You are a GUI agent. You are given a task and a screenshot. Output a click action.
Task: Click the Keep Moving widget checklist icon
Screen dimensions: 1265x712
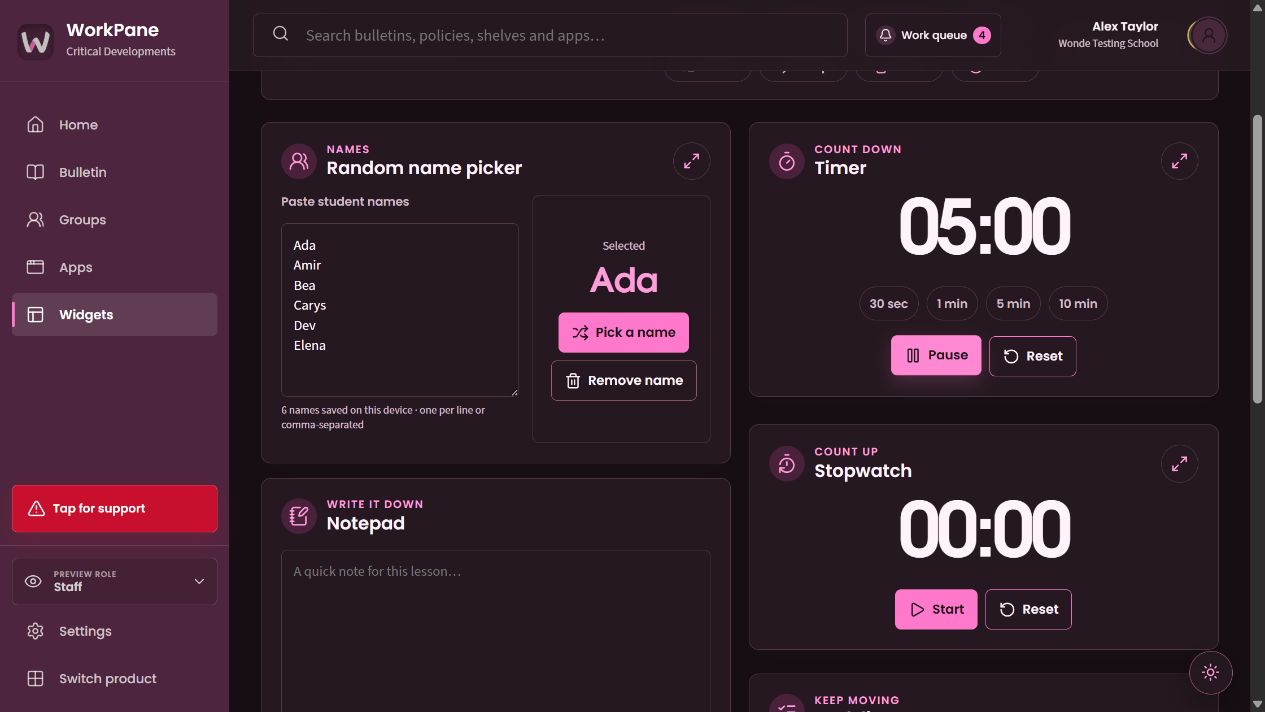tap(786, 704)
